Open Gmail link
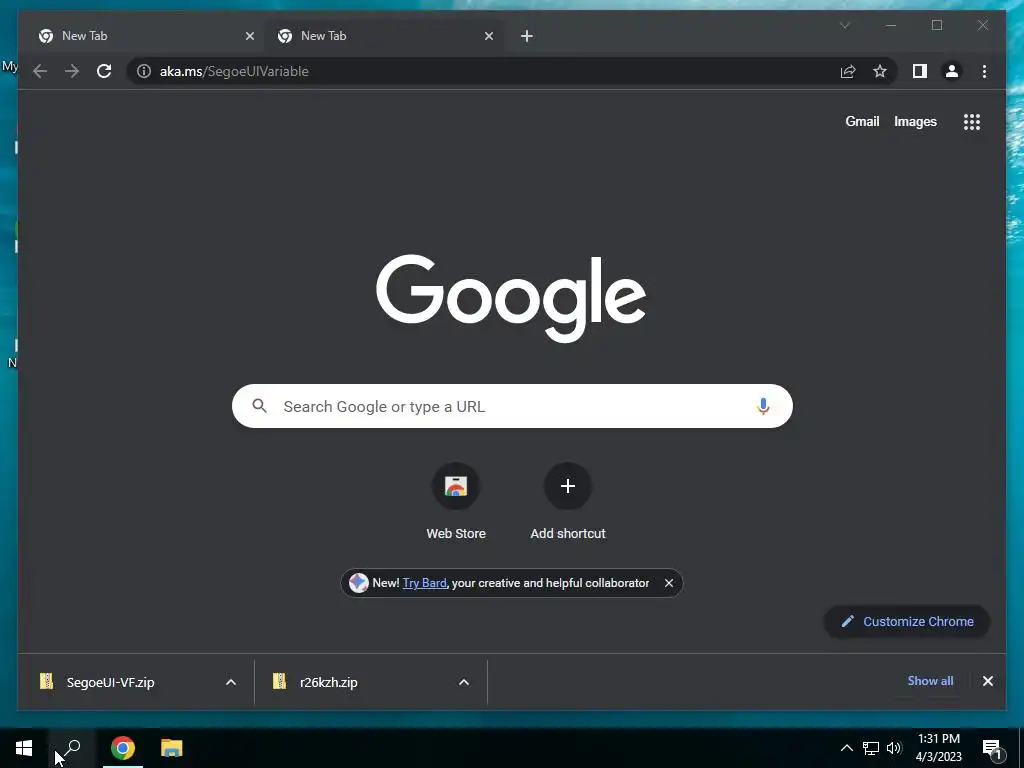This screenshot has width=1024, height=768. [862, 121]
